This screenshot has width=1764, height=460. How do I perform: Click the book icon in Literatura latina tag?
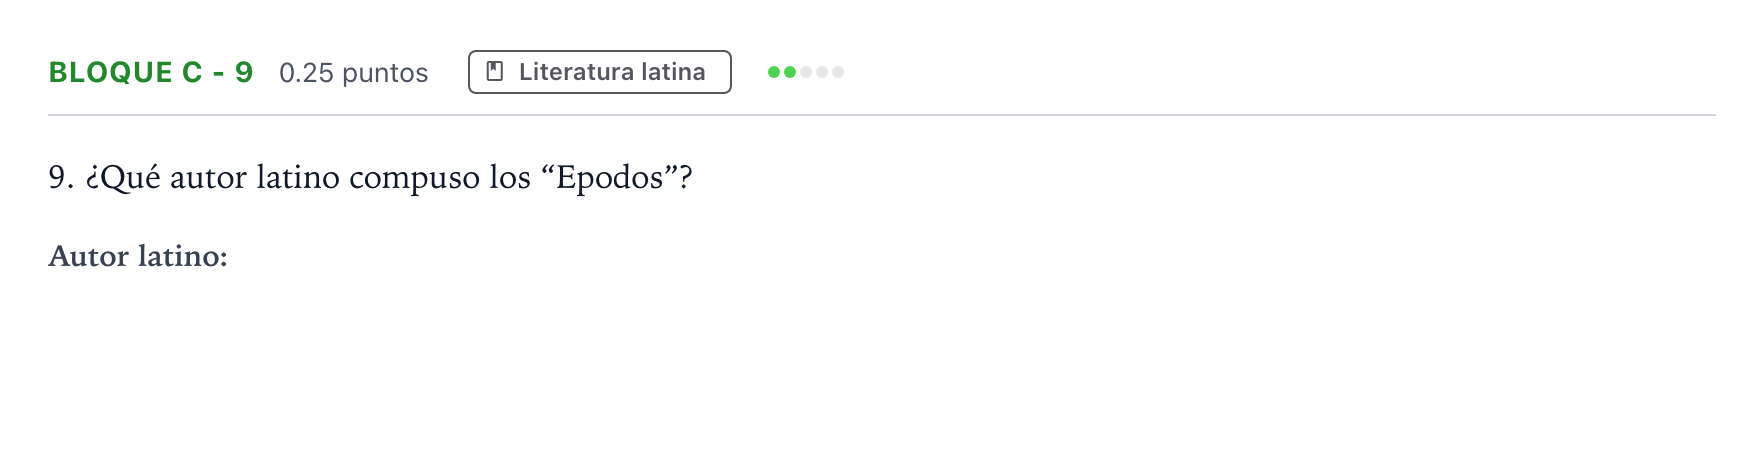coord(494,71)
